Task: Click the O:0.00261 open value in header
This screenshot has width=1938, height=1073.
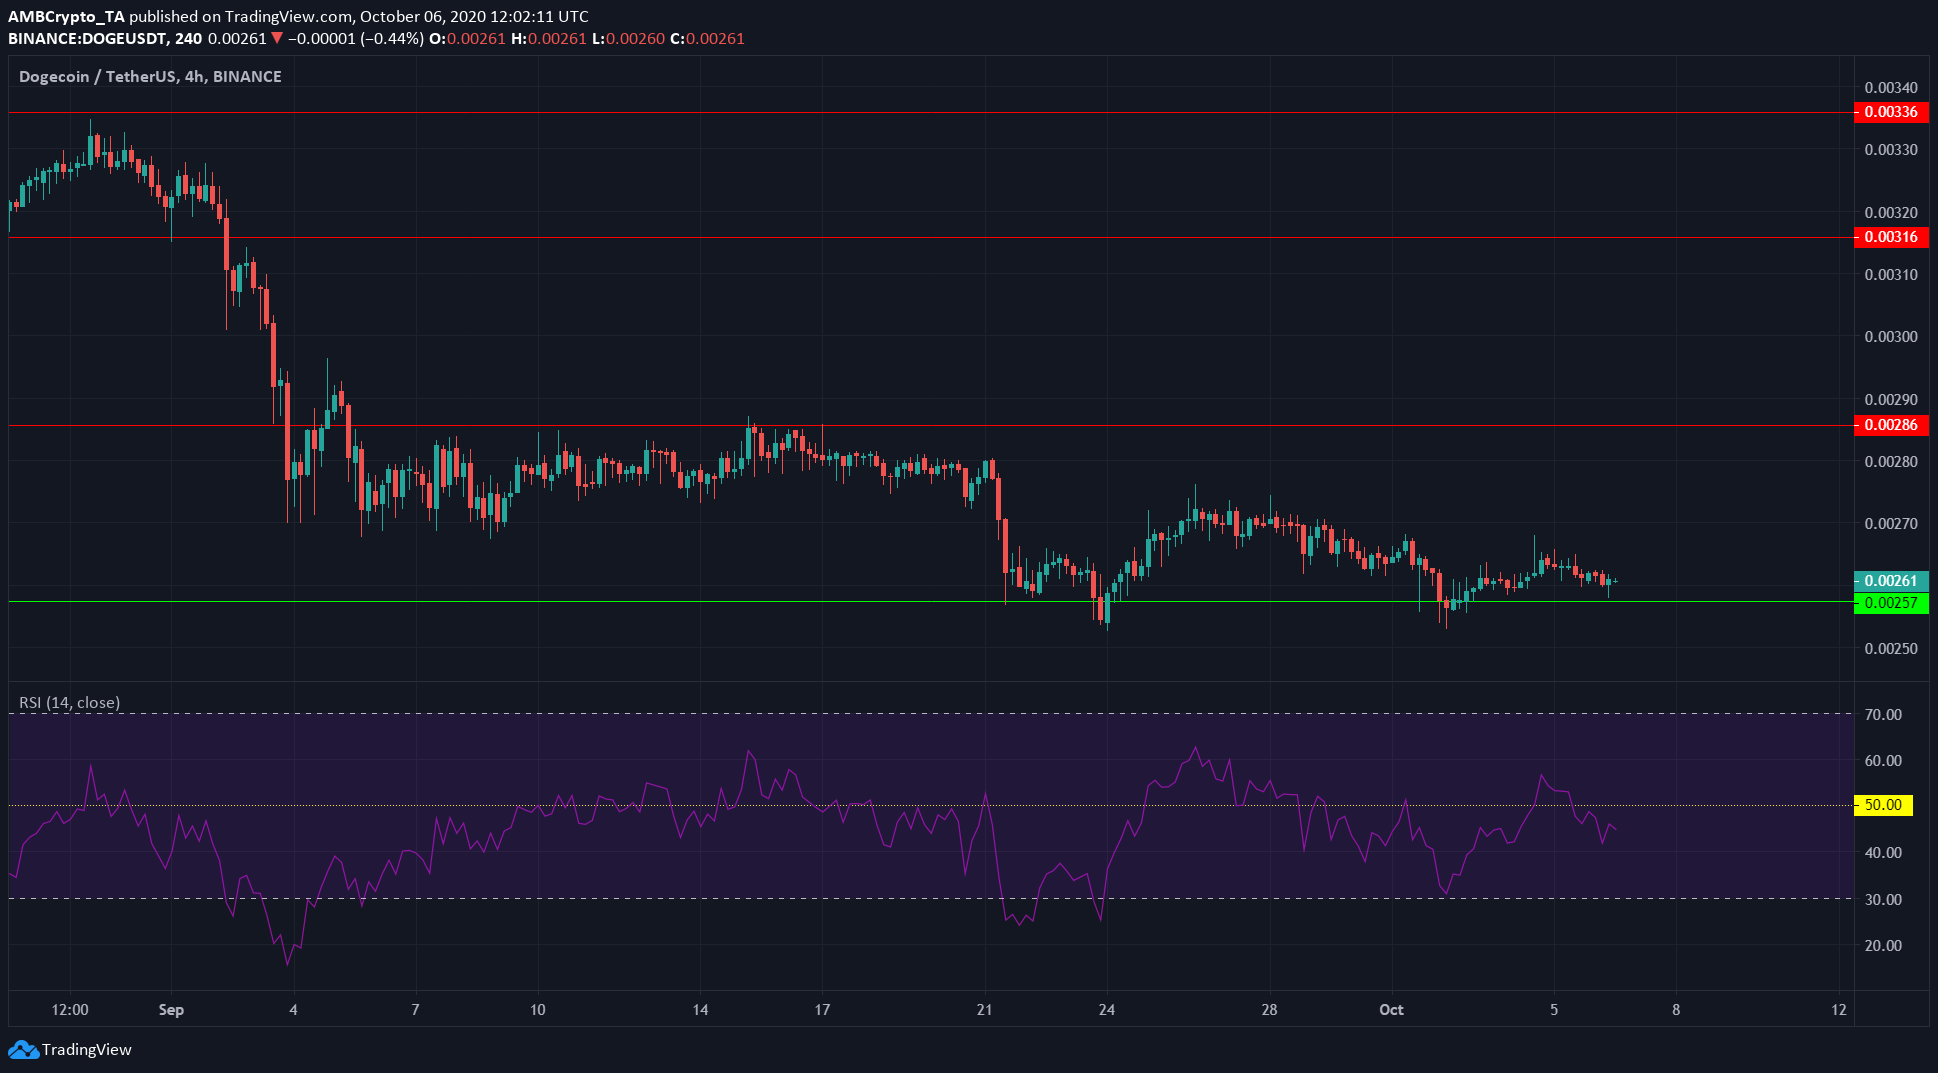Action: coord(468,39)
